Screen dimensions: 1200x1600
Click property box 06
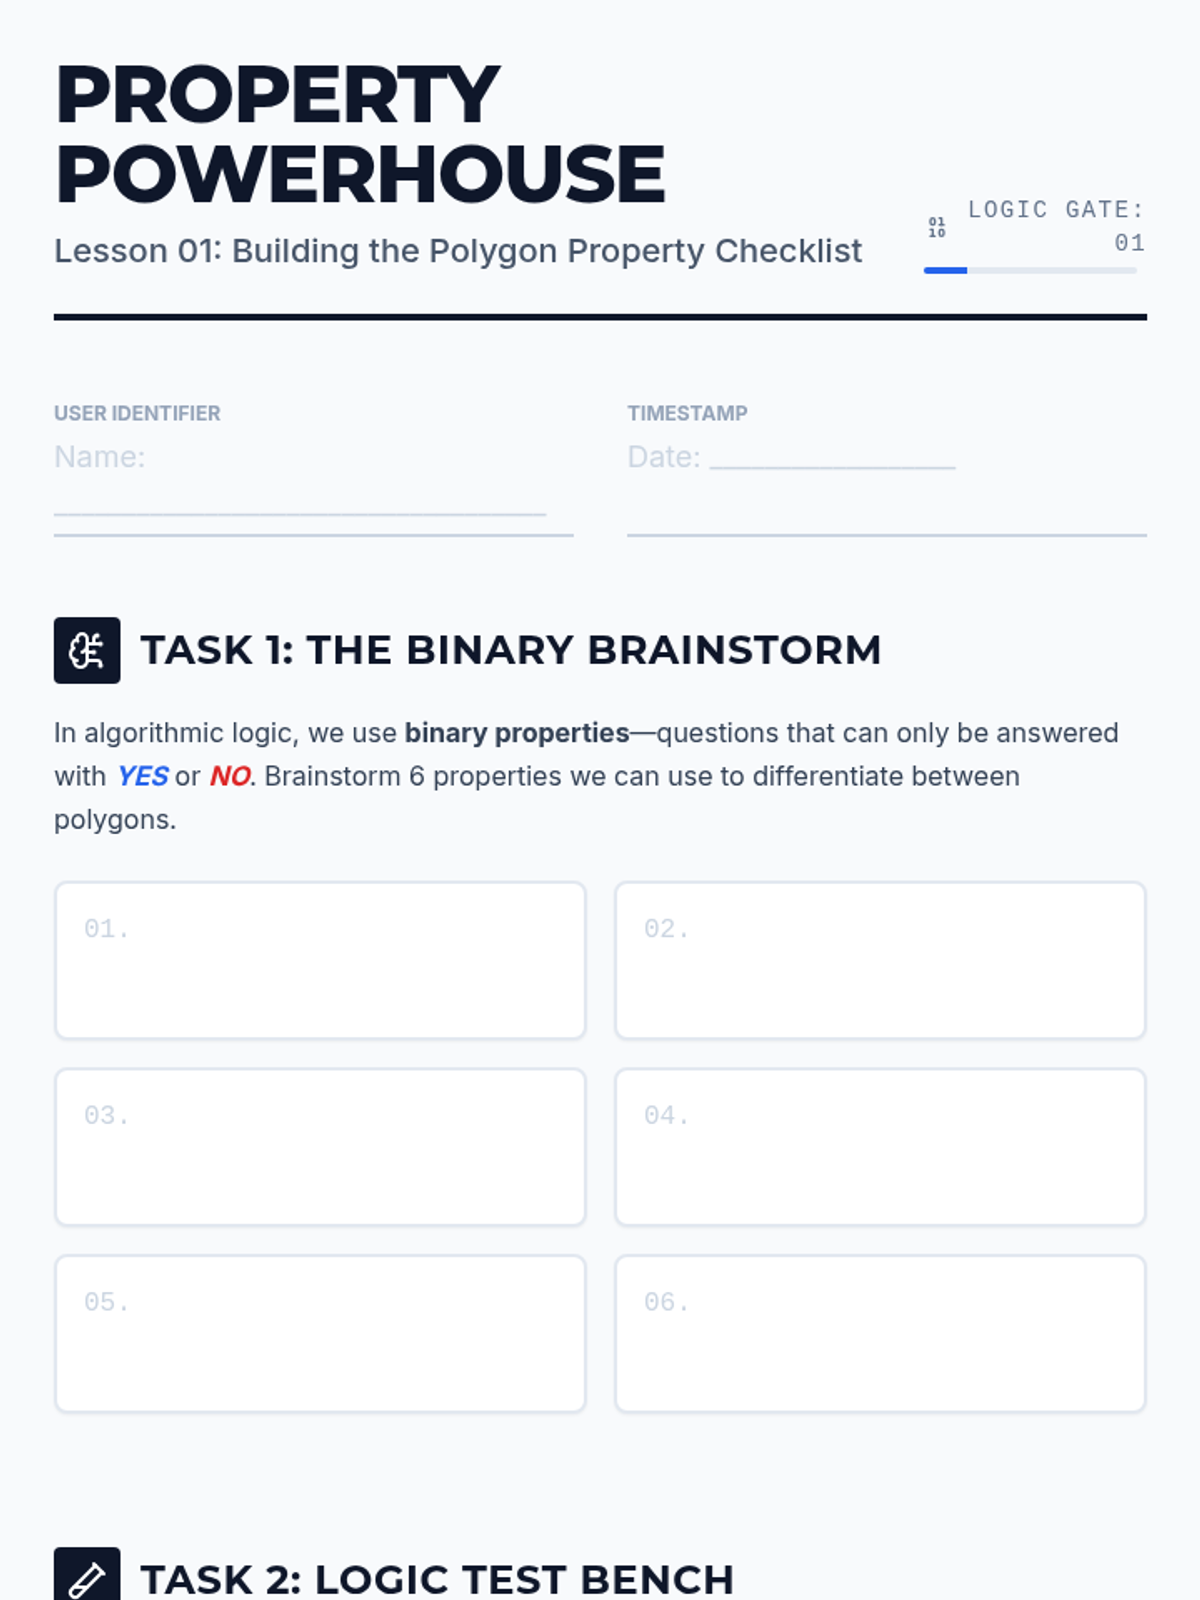coord(880,1334)
